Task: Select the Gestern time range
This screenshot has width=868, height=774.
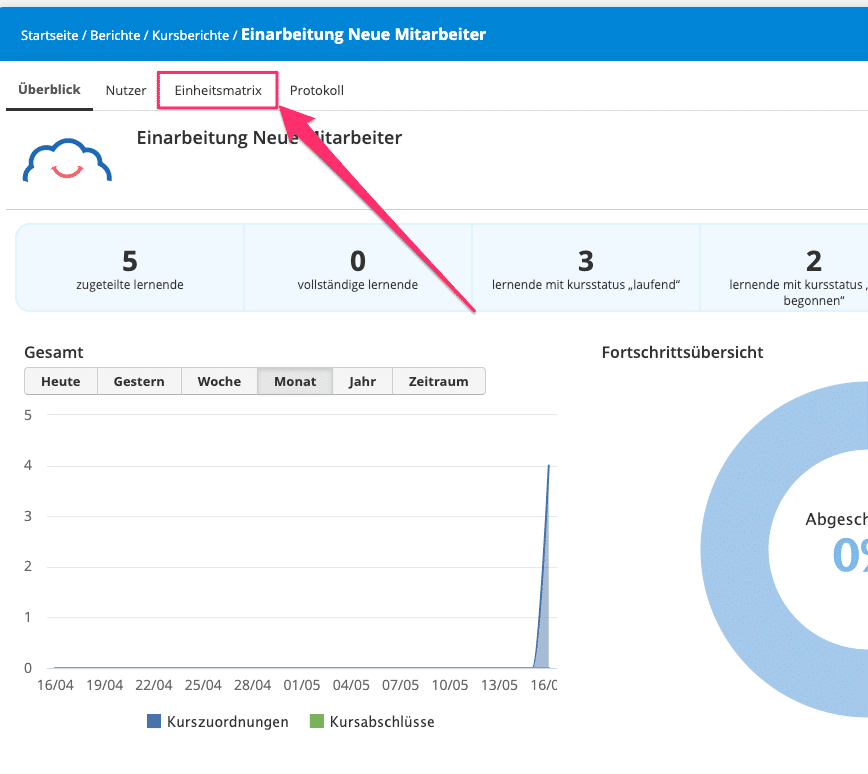Action: (x=139, y=381)
